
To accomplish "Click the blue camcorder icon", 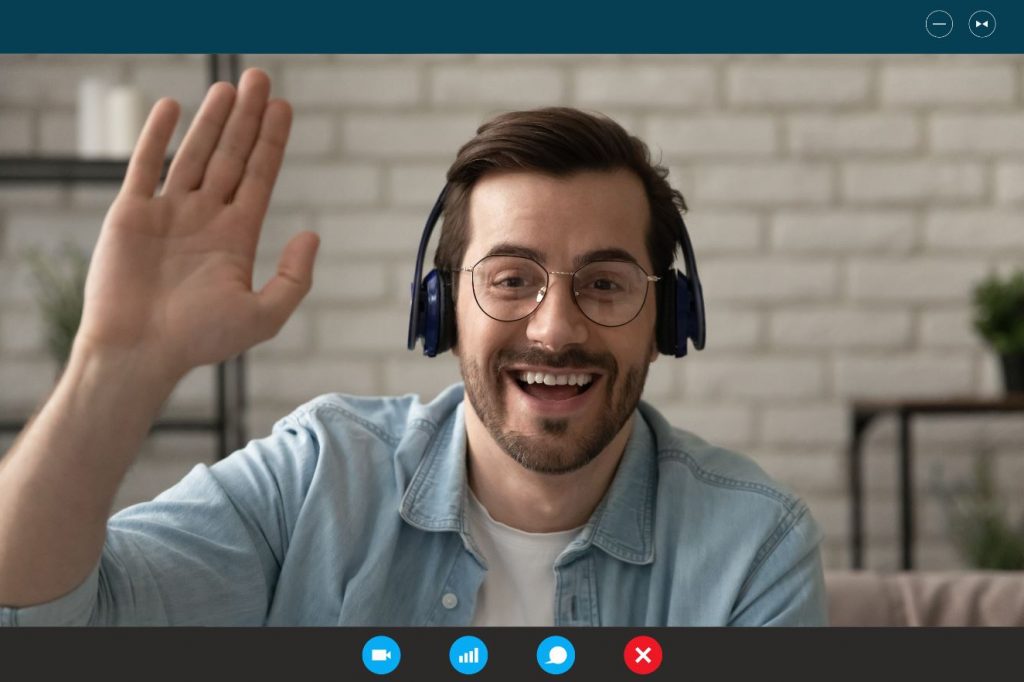I will (x=381, y=655).
